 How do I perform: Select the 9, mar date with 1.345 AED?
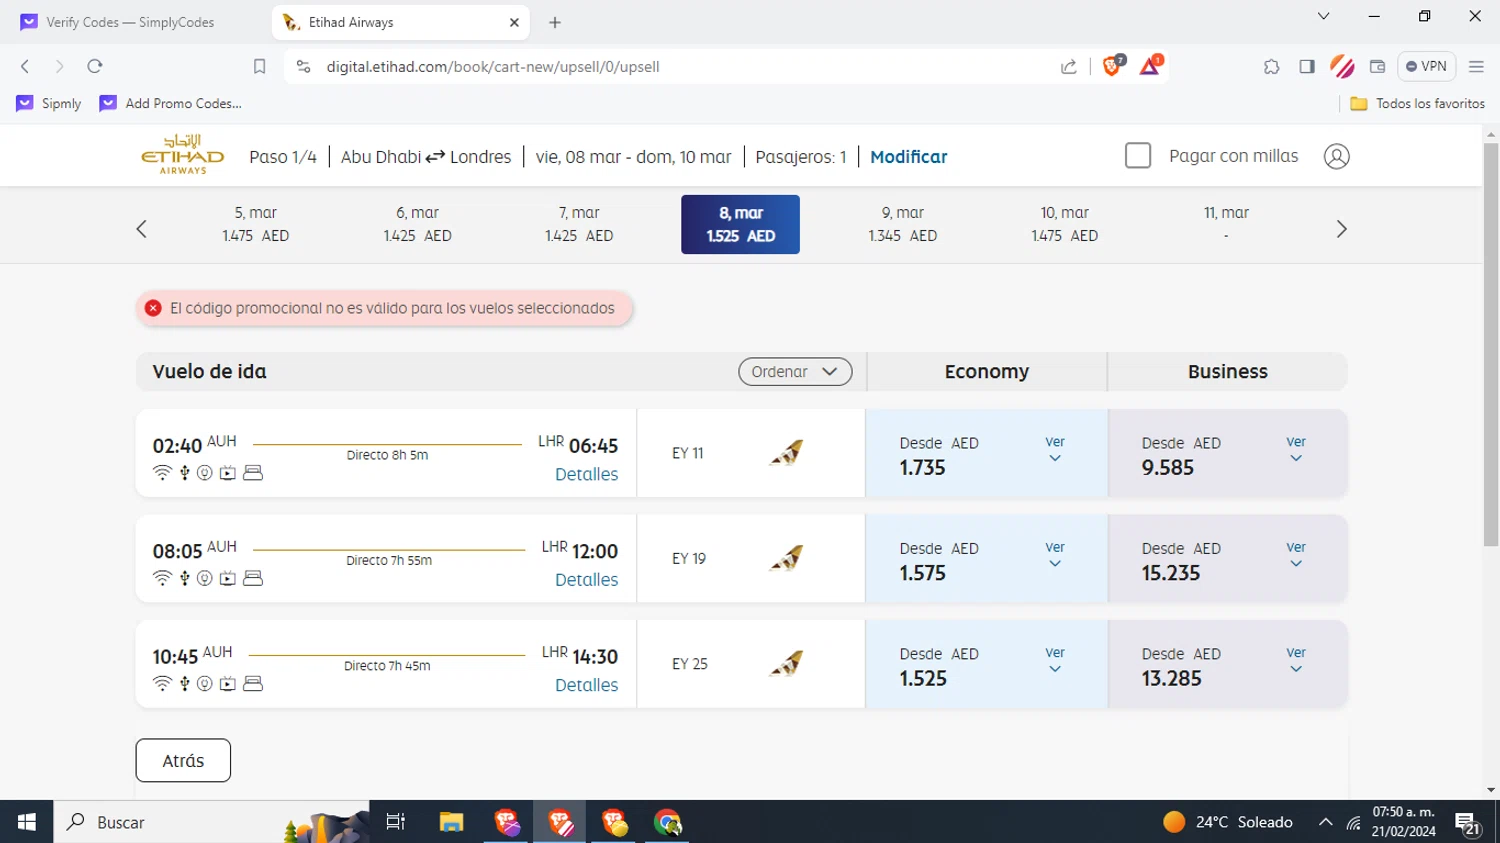(x=903, y=224)
